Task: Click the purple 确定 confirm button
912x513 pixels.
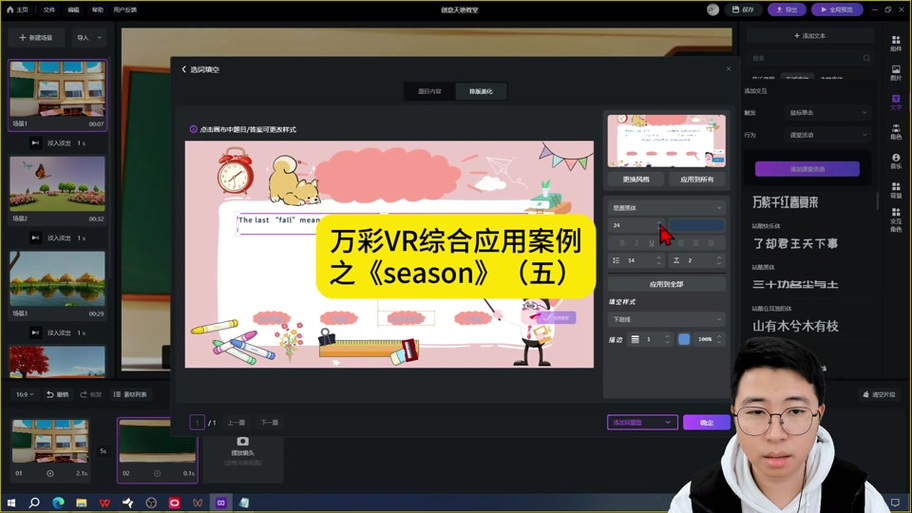Action: click(x=707, y=422)
